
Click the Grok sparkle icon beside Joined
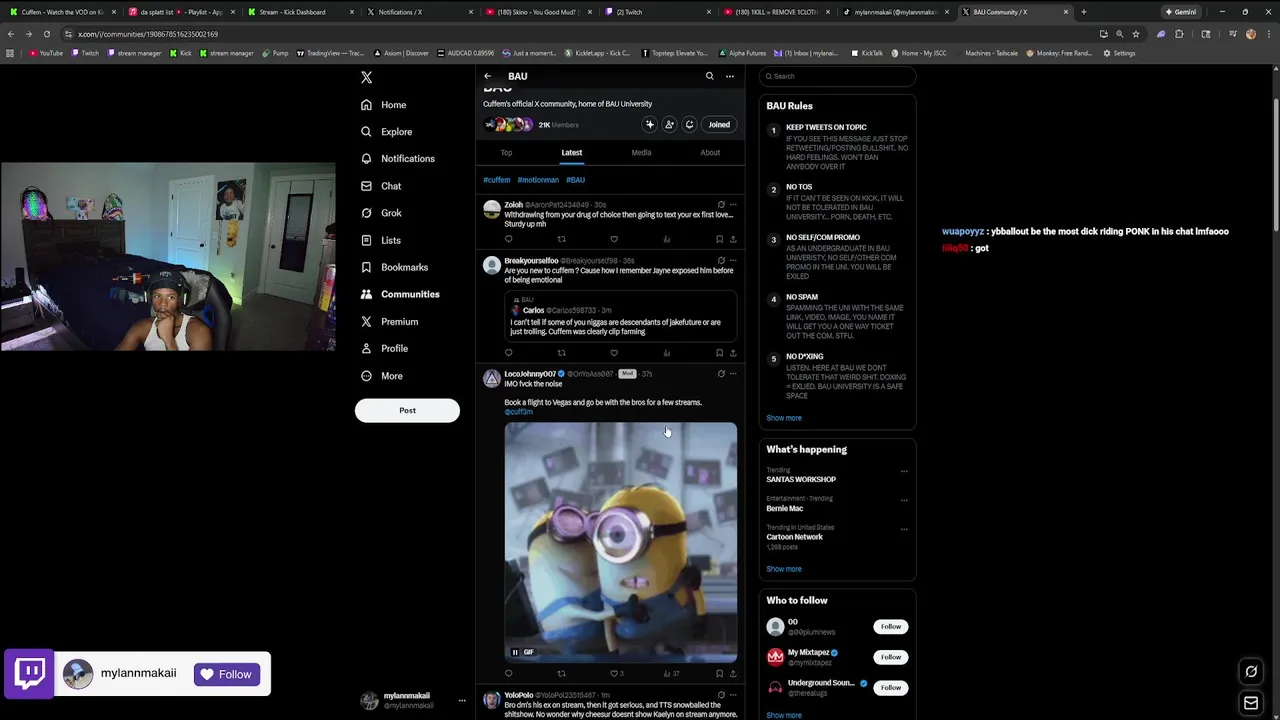pyautogui.click(x=650, y=125)
